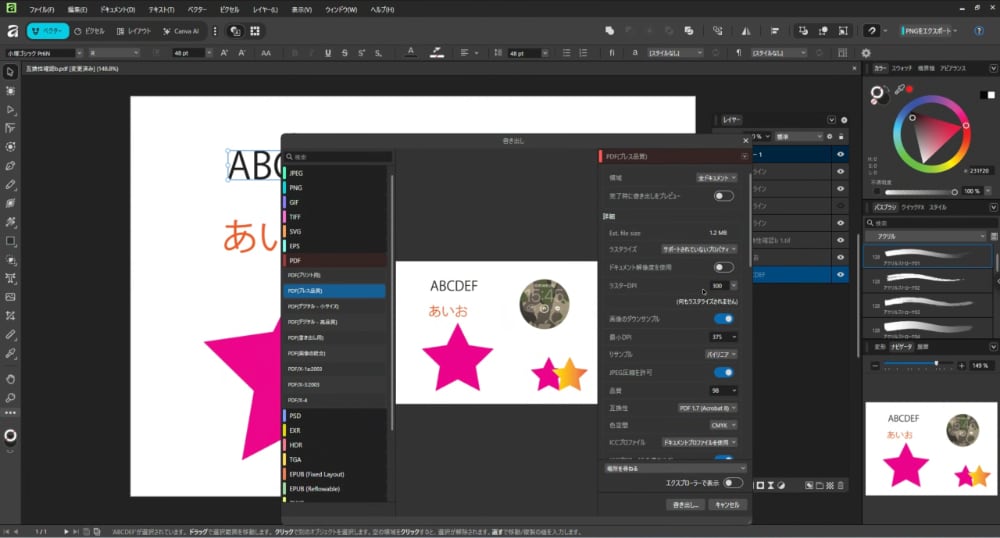Select the Hand view tool
The width and height of the screenshot is (1000, 538).
point(10,379)
